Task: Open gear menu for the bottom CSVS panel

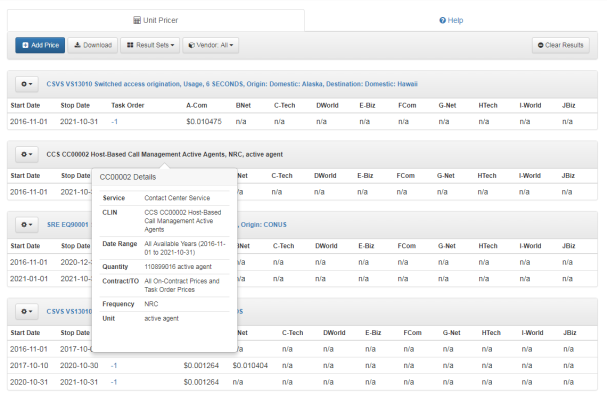Action: point(26,312)
